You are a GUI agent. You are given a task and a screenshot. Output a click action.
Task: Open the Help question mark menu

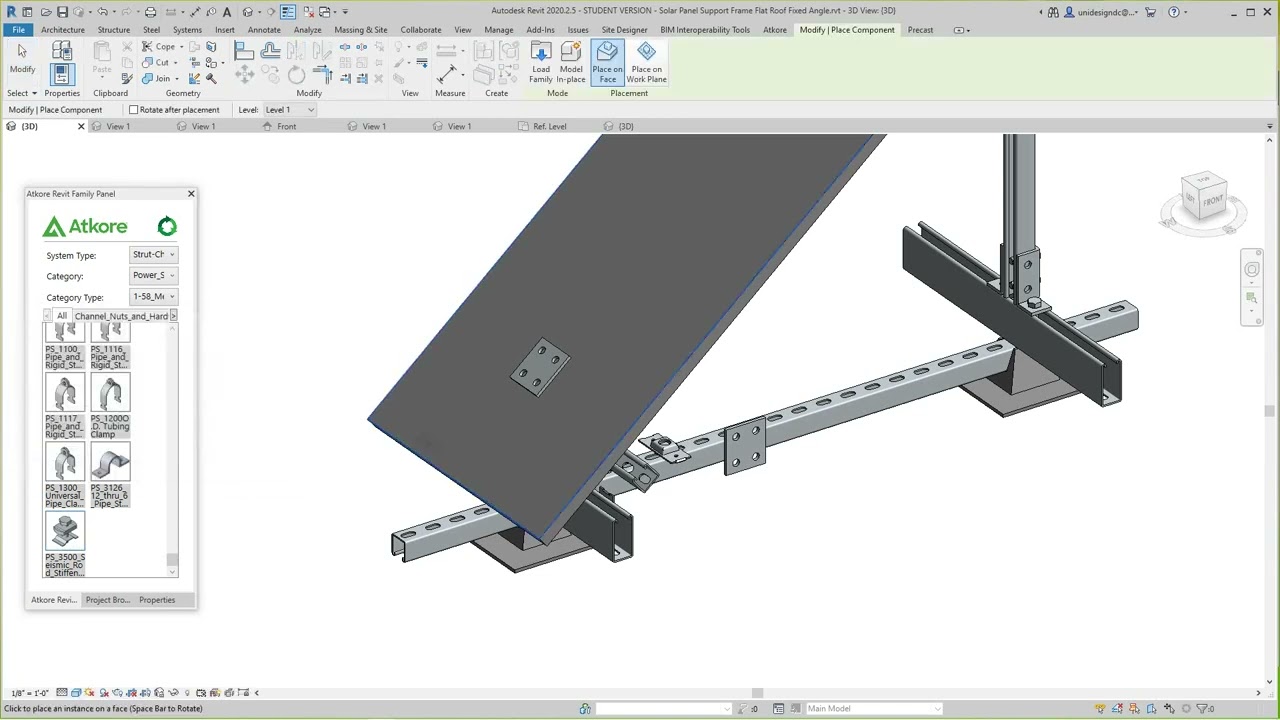click(x=1174, y=12)
